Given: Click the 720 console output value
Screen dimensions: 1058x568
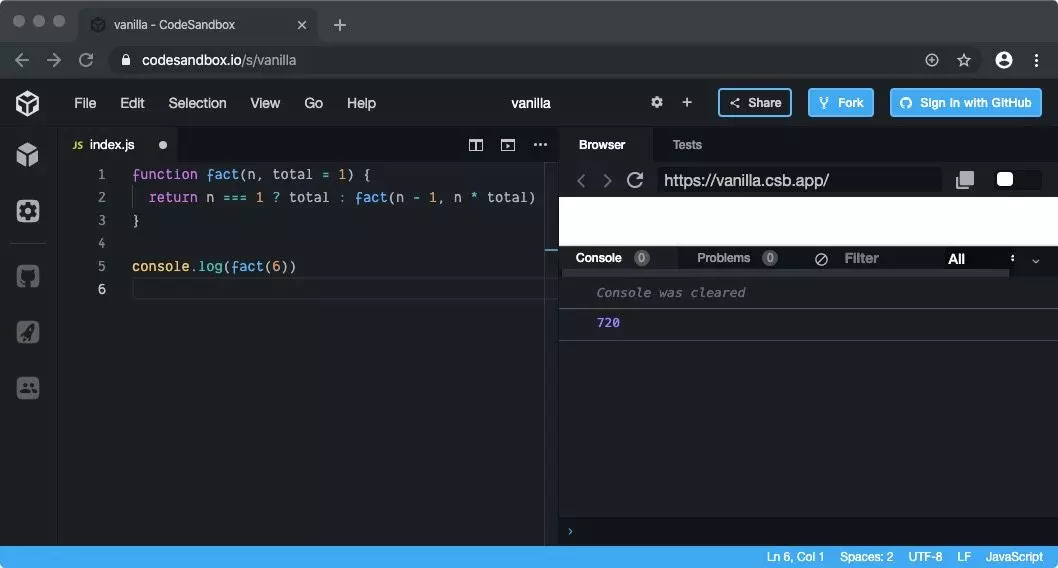Looking at the screenshot, I should [608, 322].
